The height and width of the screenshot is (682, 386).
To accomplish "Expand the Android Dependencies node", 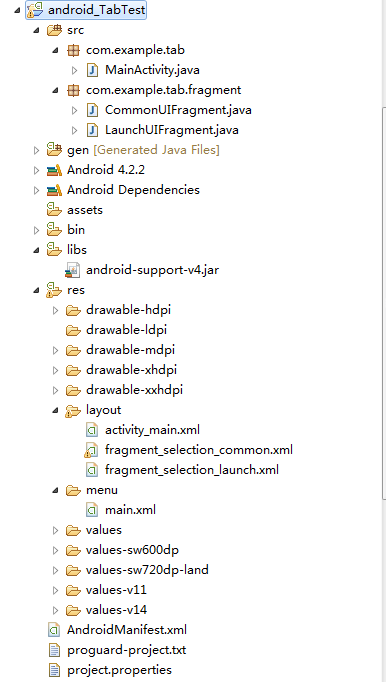I will [37, 190].
